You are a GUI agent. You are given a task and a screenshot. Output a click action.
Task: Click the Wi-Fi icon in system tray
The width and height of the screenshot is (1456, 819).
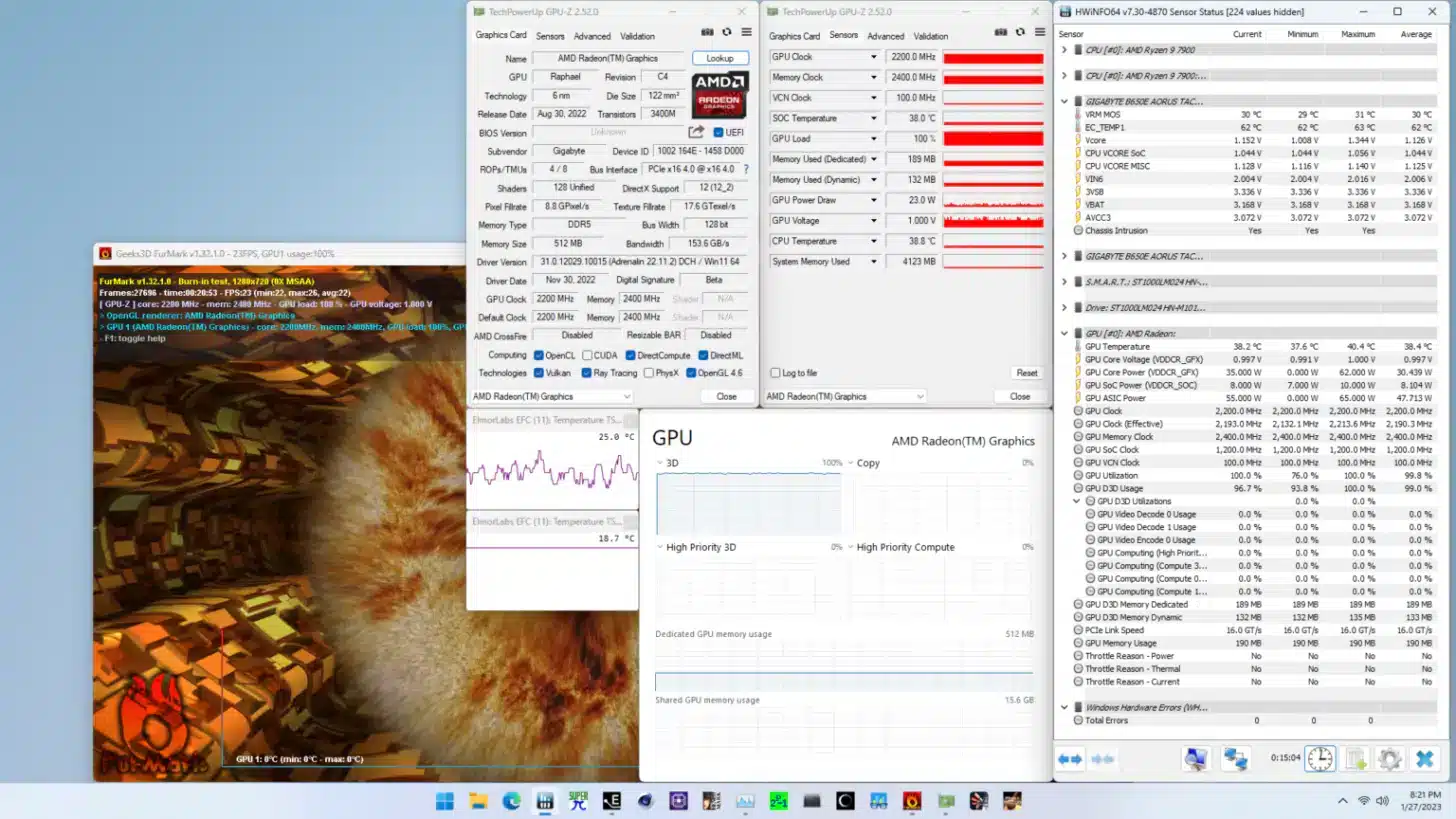click(1364, 801)
